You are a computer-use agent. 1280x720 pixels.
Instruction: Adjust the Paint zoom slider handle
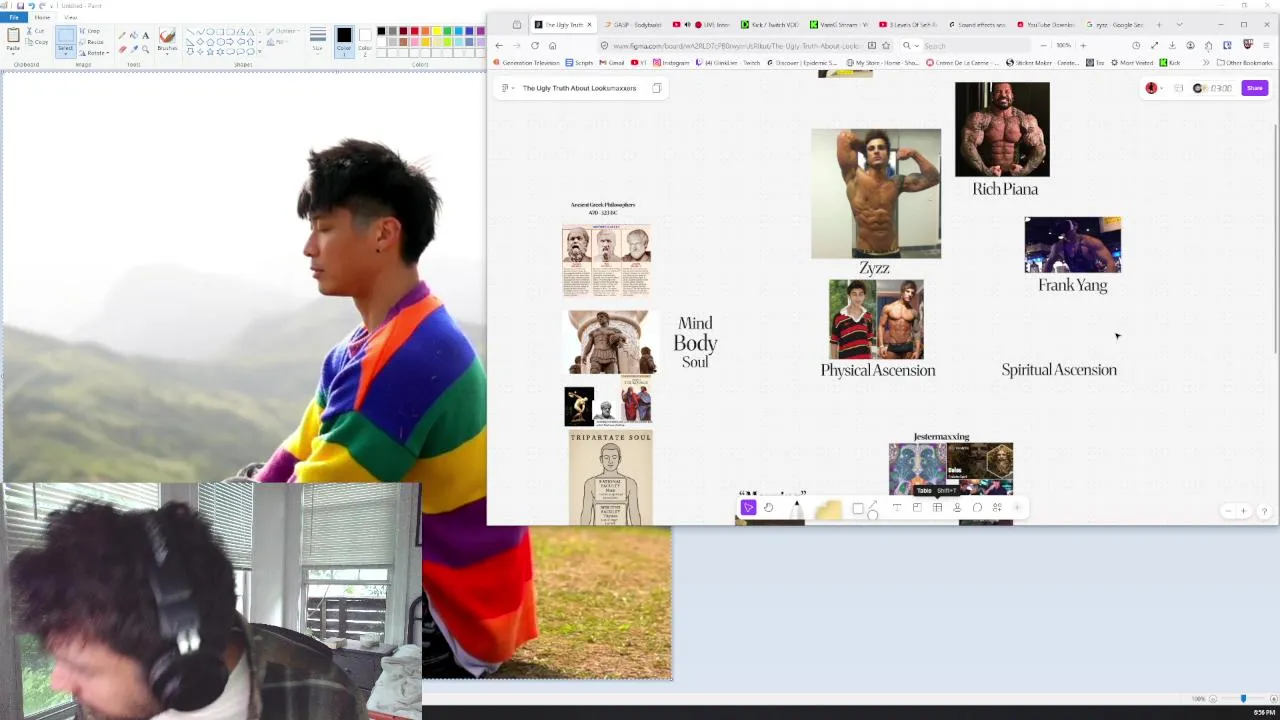click(x=1243, y=699)
